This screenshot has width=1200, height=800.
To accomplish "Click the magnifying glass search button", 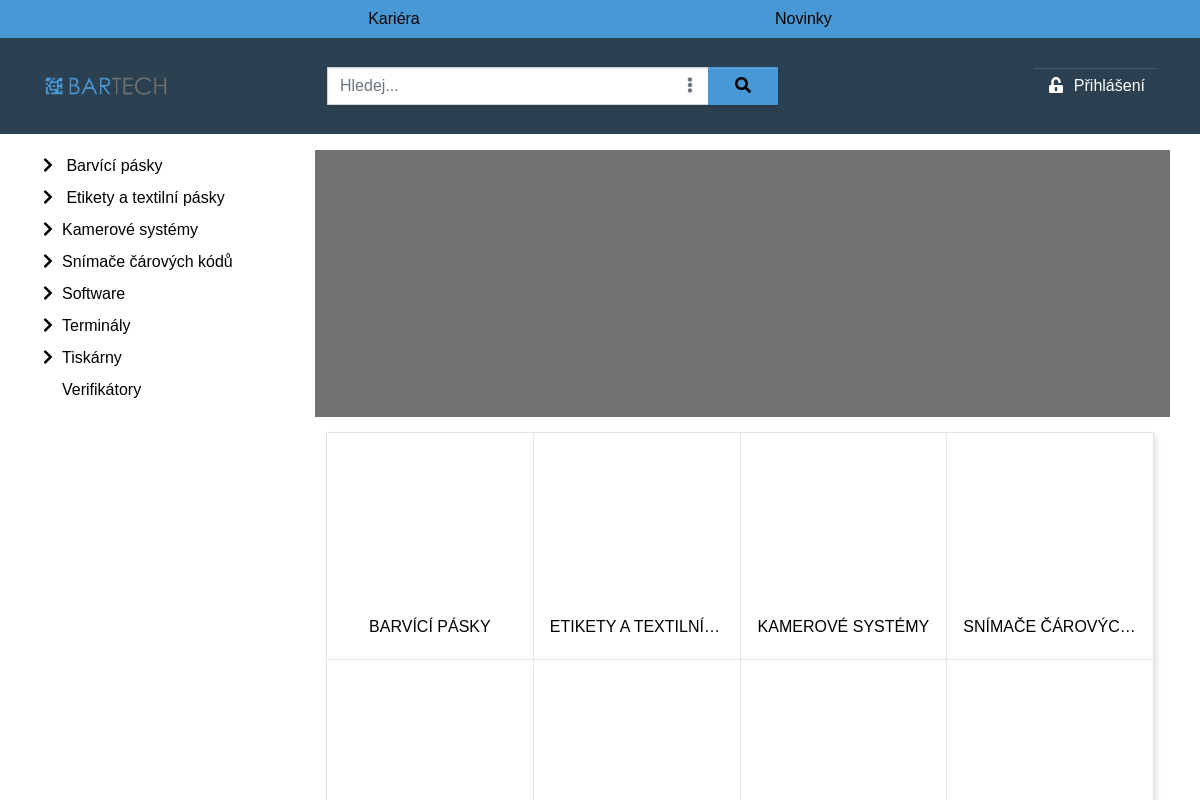I will pyautogui.click(x=742, y=86).
